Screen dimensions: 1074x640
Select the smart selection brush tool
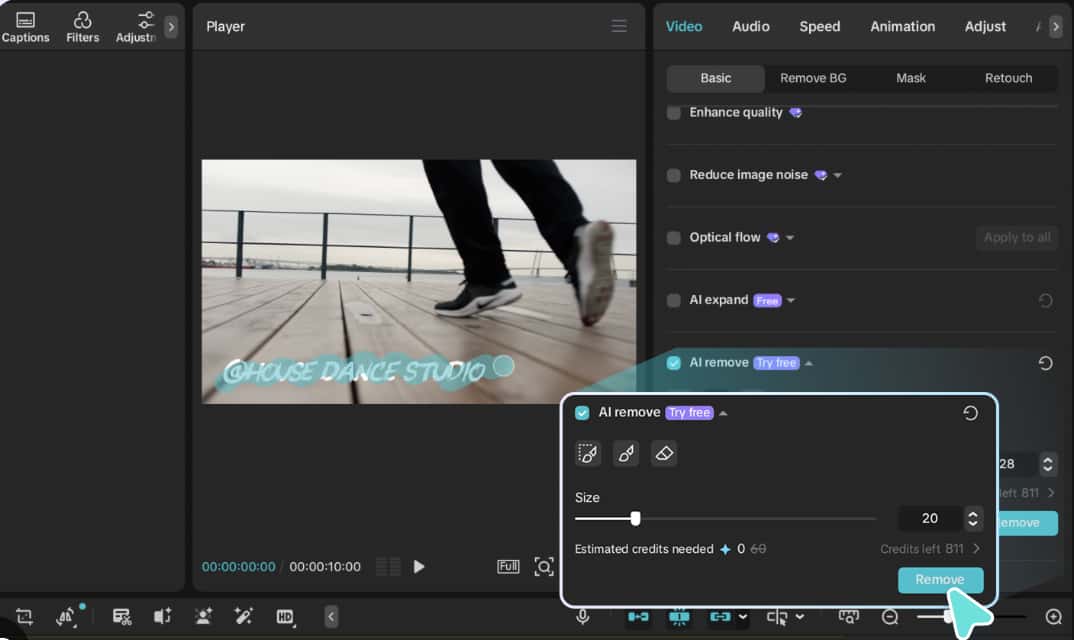[588, 454]
